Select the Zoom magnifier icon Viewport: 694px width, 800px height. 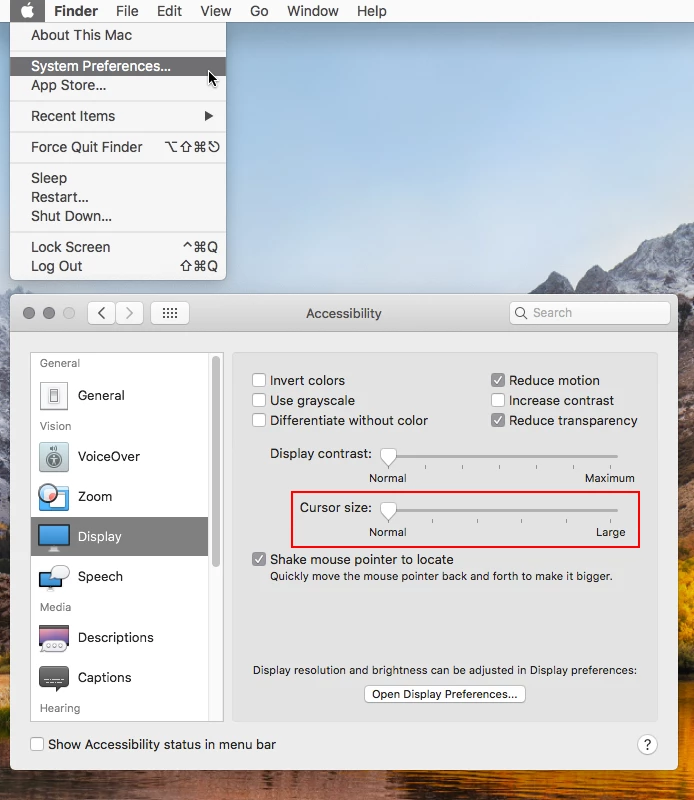[x=54, y=496]
